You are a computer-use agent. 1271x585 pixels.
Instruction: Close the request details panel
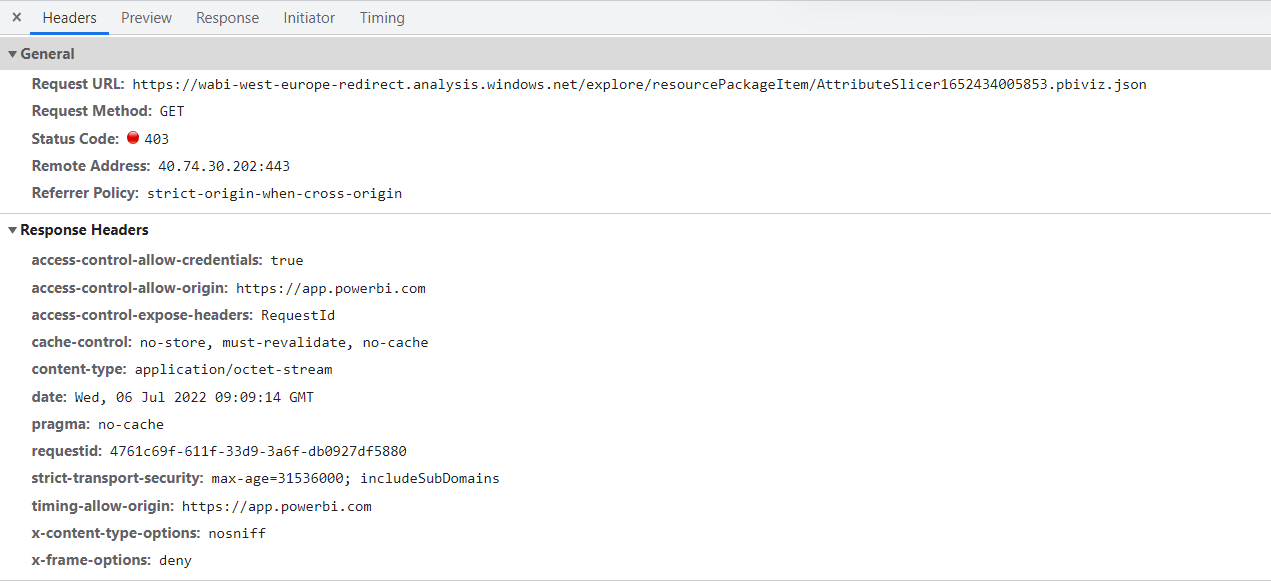16,17
